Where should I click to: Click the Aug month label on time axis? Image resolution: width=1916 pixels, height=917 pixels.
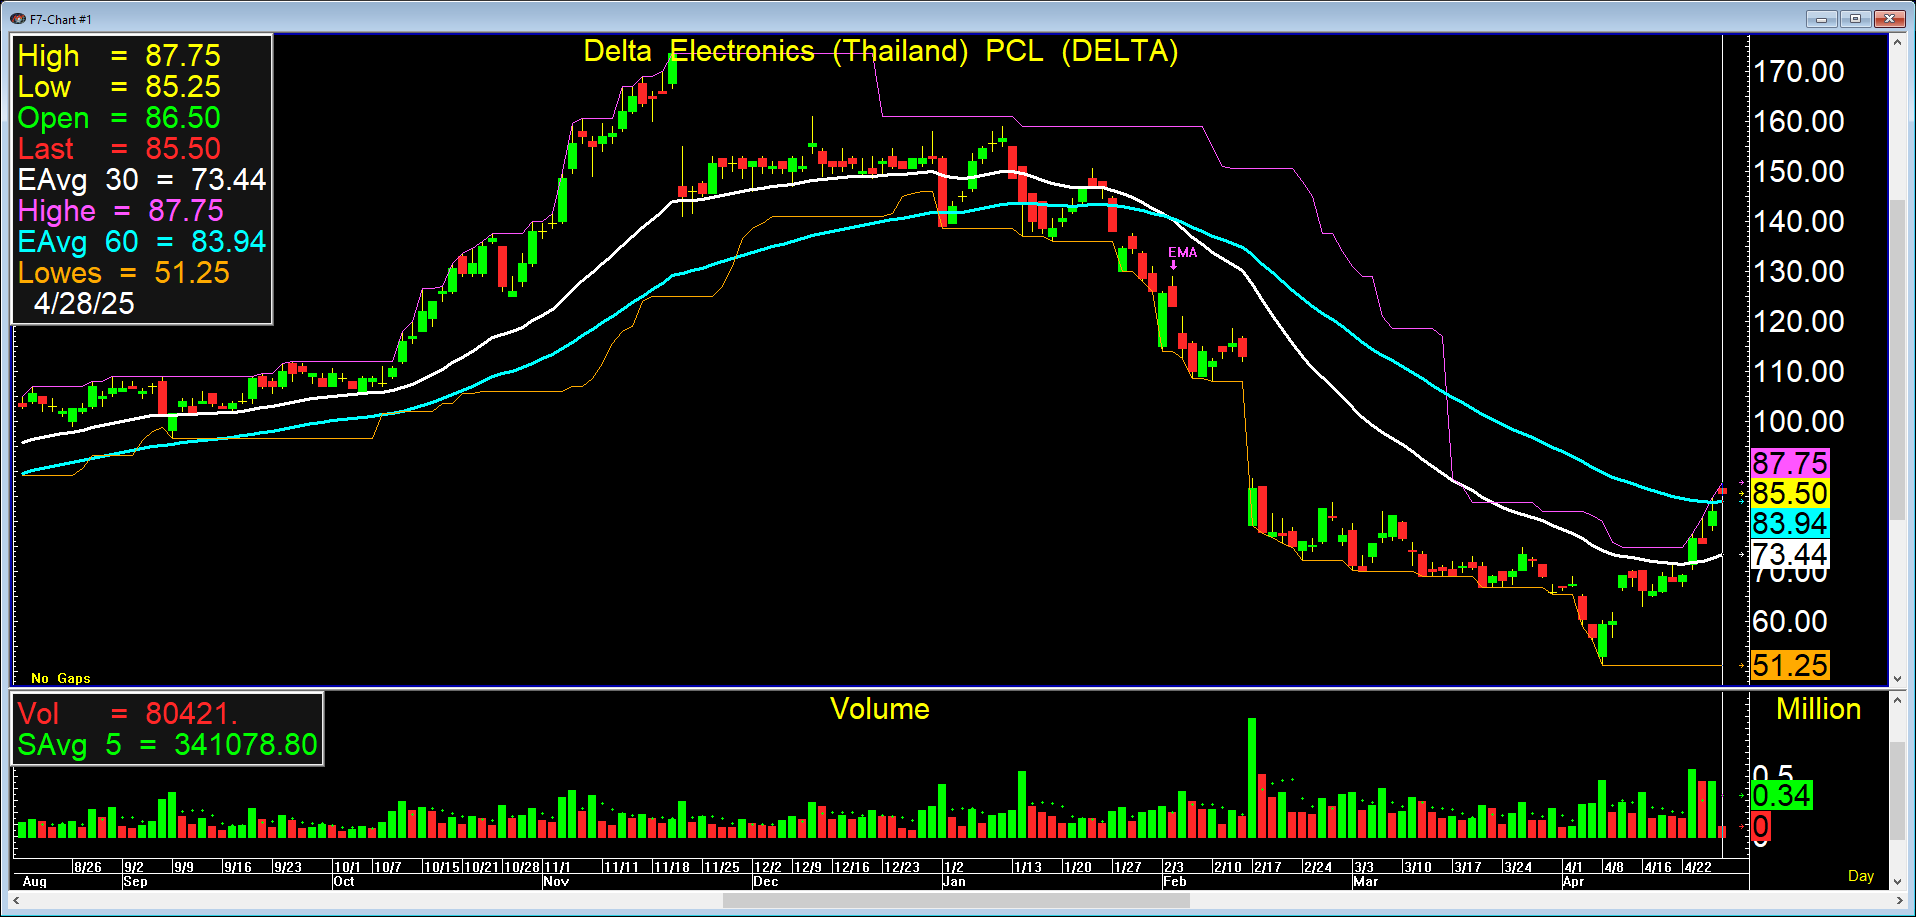[x=34, y=882]
